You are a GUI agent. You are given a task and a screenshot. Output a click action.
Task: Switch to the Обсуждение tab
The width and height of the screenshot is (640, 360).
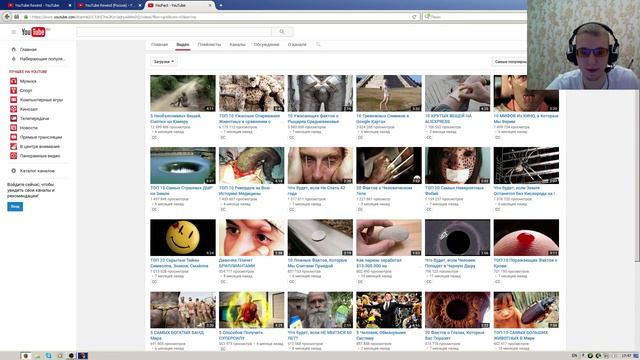coord(267,44)
